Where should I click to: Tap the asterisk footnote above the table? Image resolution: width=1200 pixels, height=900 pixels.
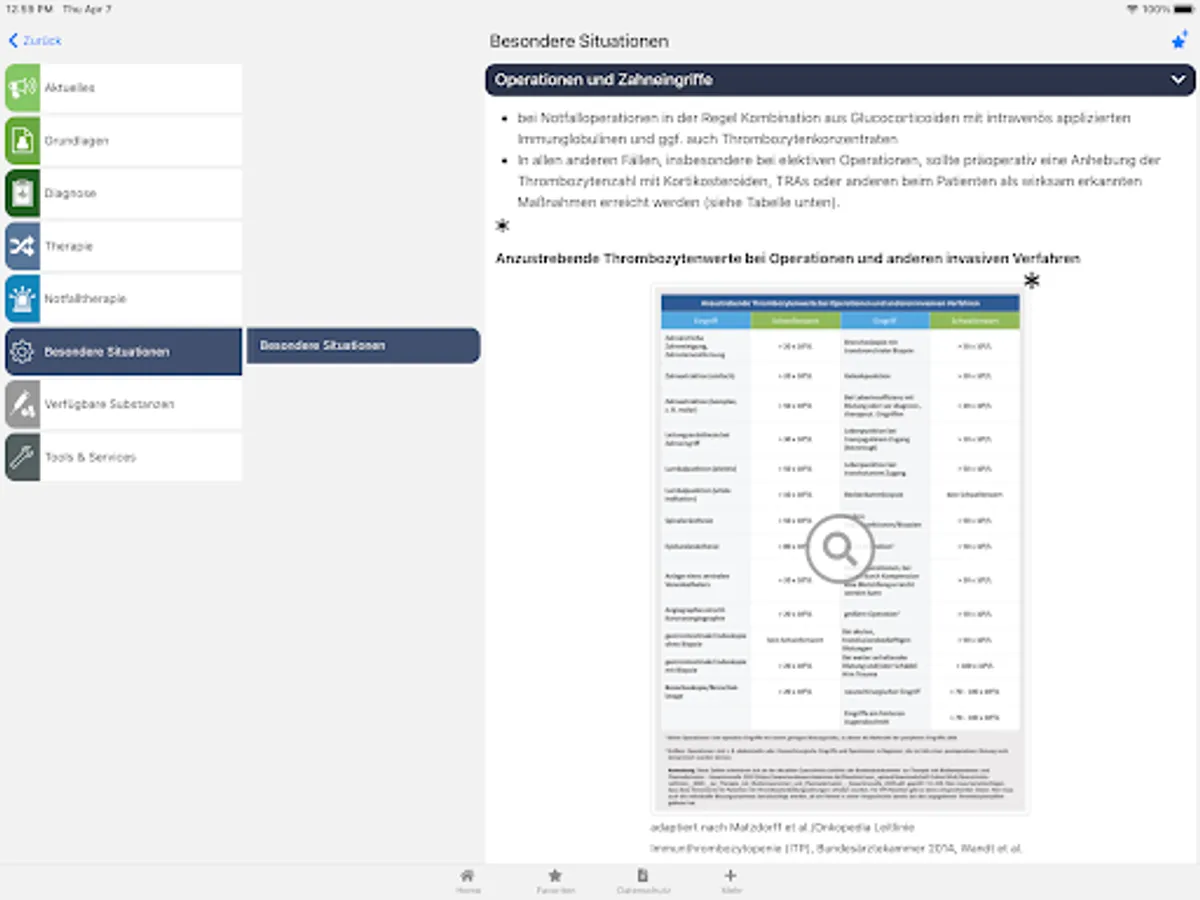(1031, 281)
